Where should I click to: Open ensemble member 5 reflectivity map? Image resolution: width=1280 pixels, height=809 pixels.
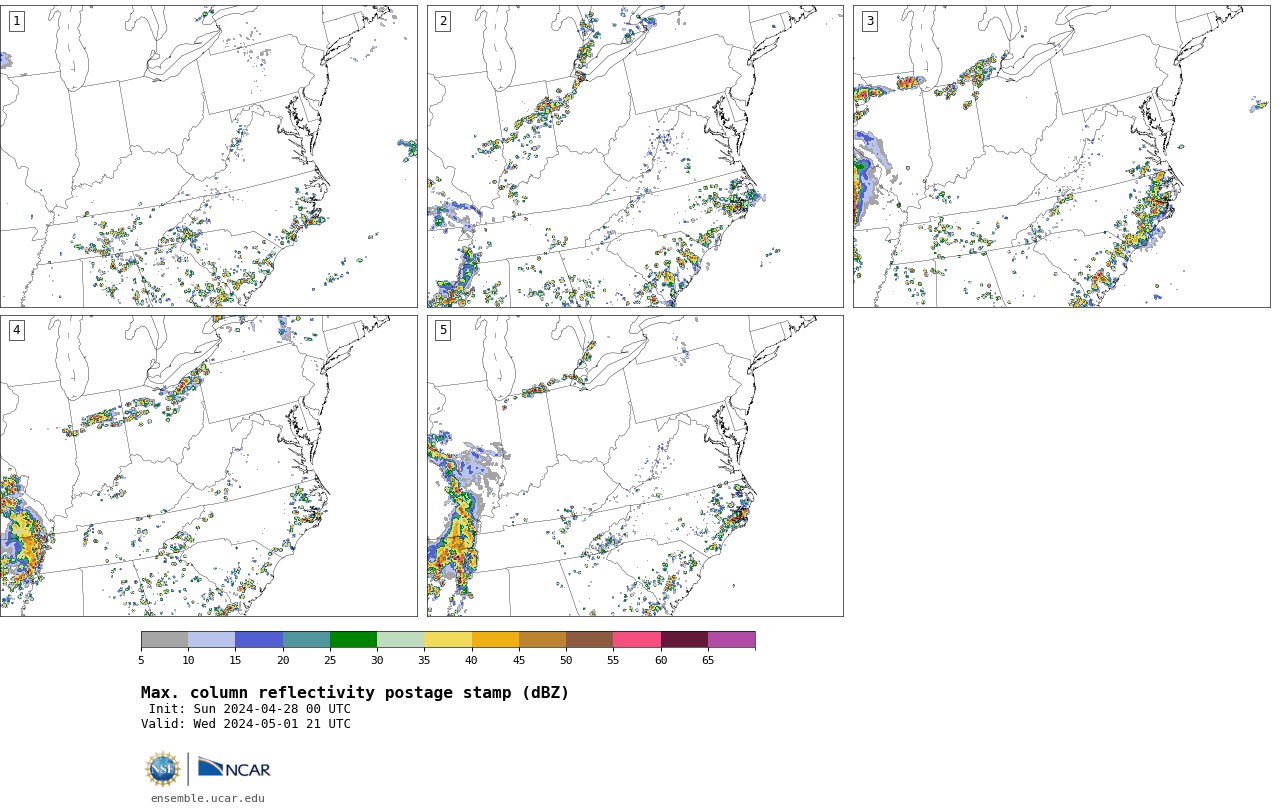(635, 466)
